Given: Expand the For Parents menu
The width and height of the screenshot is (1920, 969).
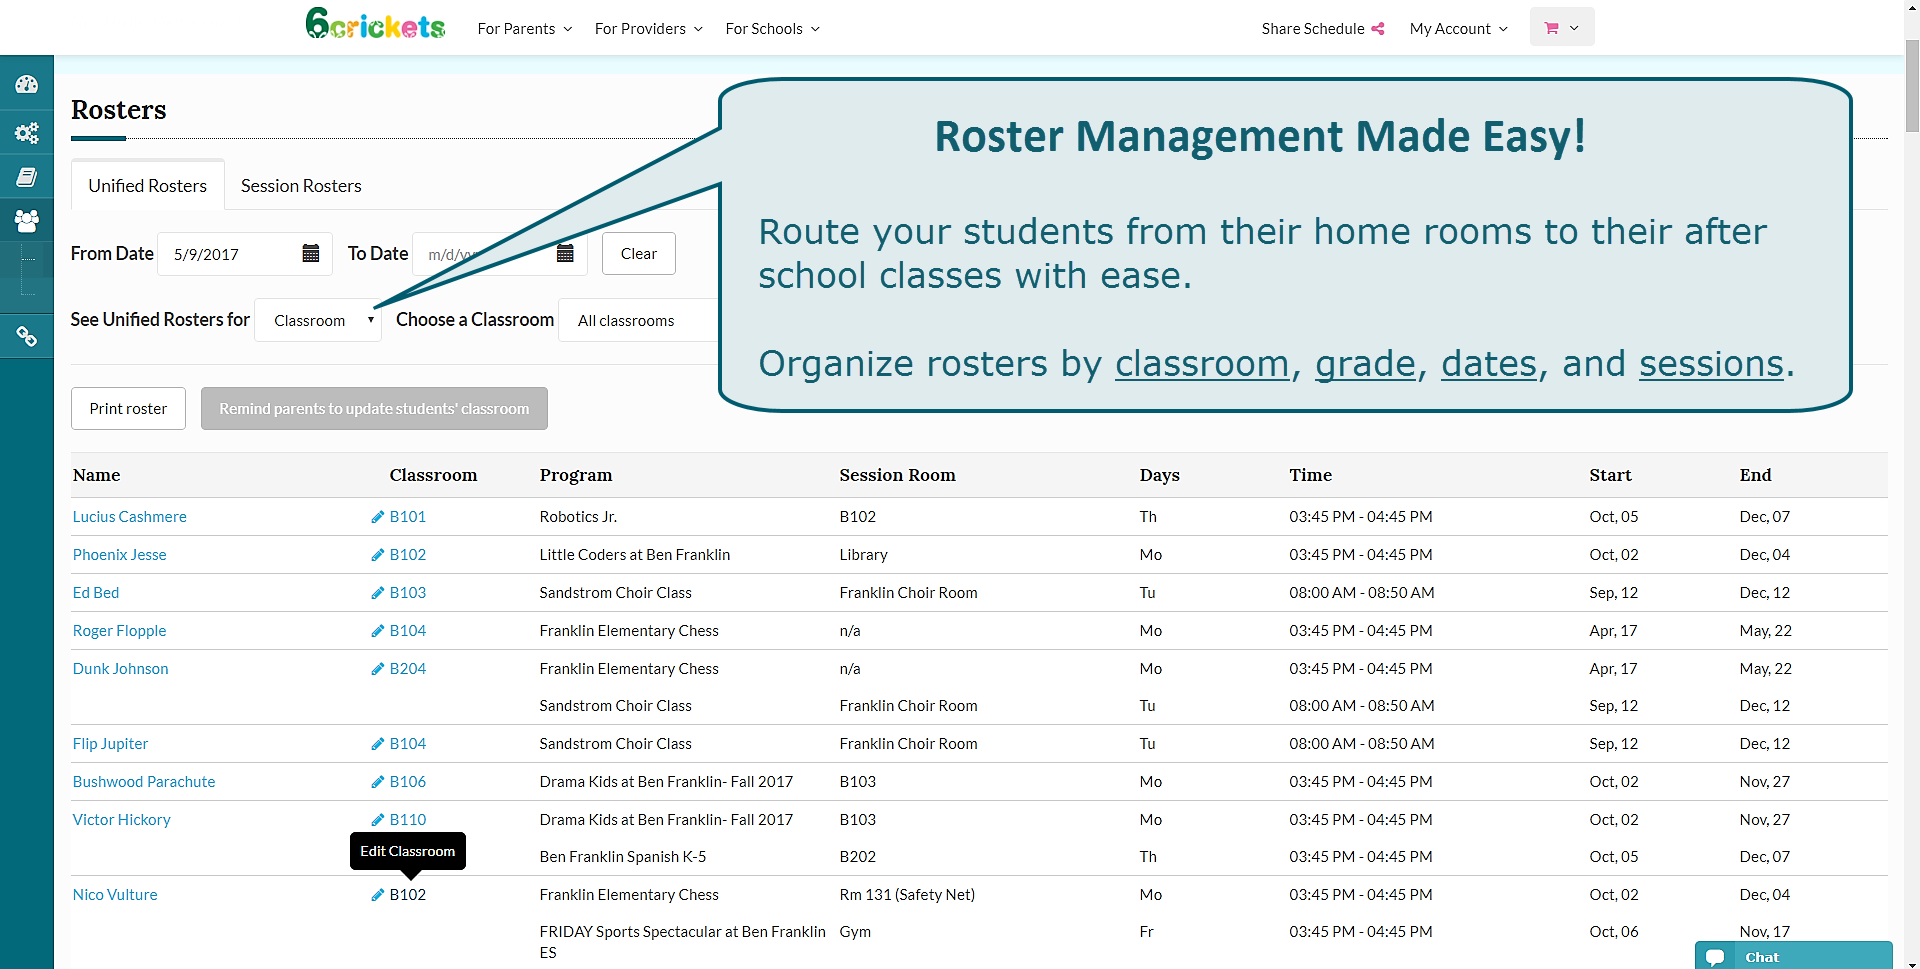Looking at the screenshot, I should [x=525, y=29].
